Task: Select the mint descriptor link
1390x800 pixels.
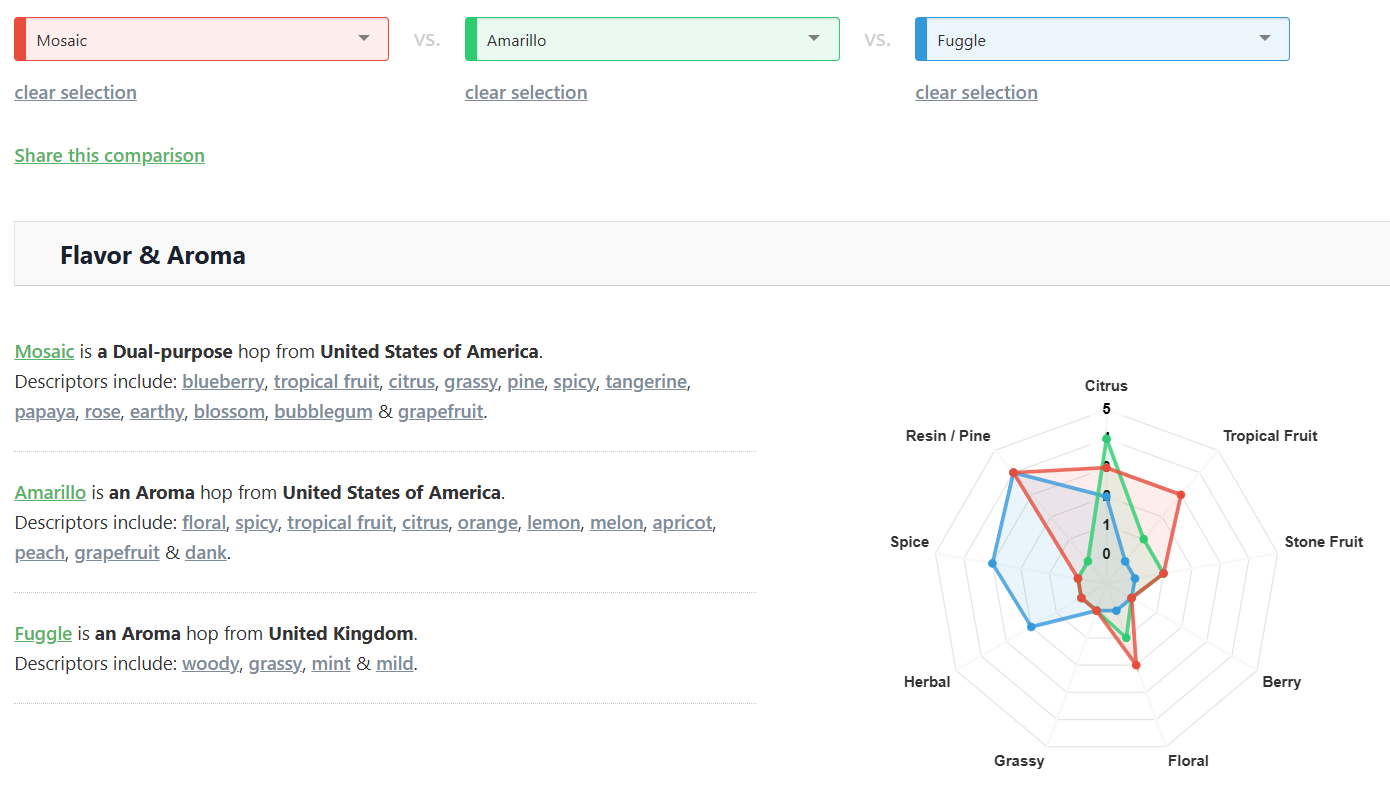Action: (331, 664)
